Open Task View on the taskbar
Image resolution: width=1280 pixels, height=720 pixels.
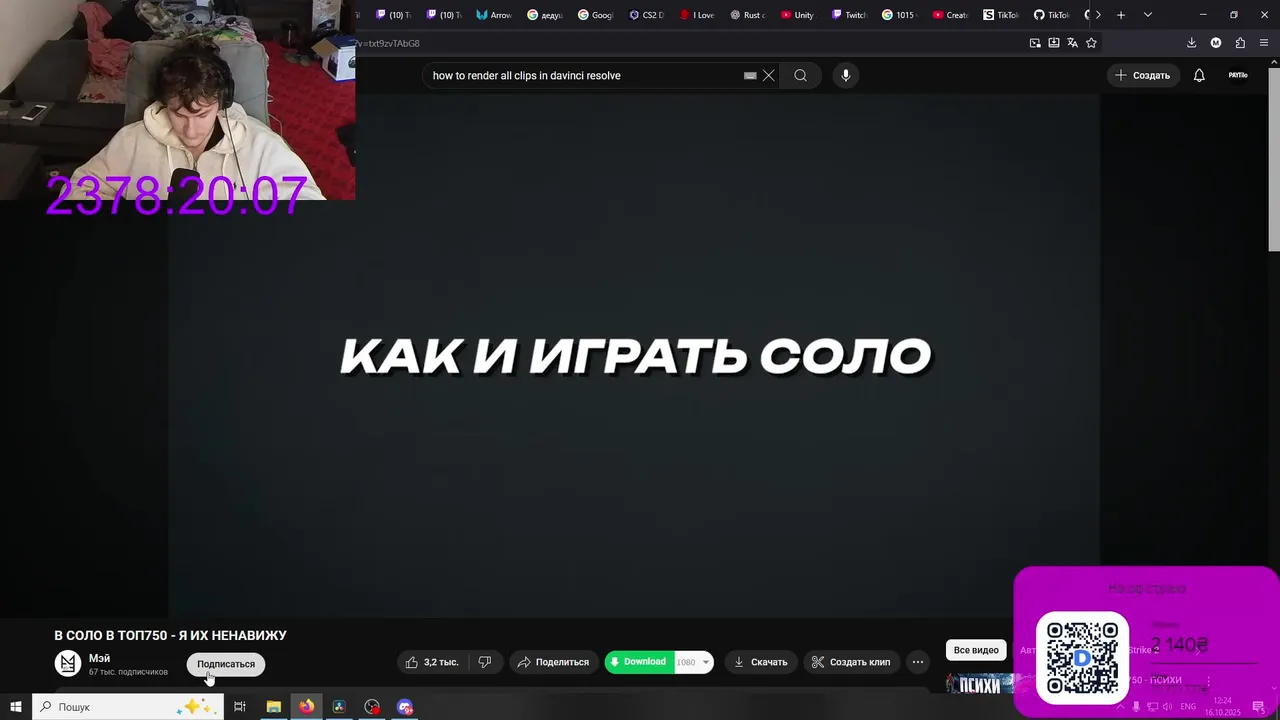tap(240, 707)
